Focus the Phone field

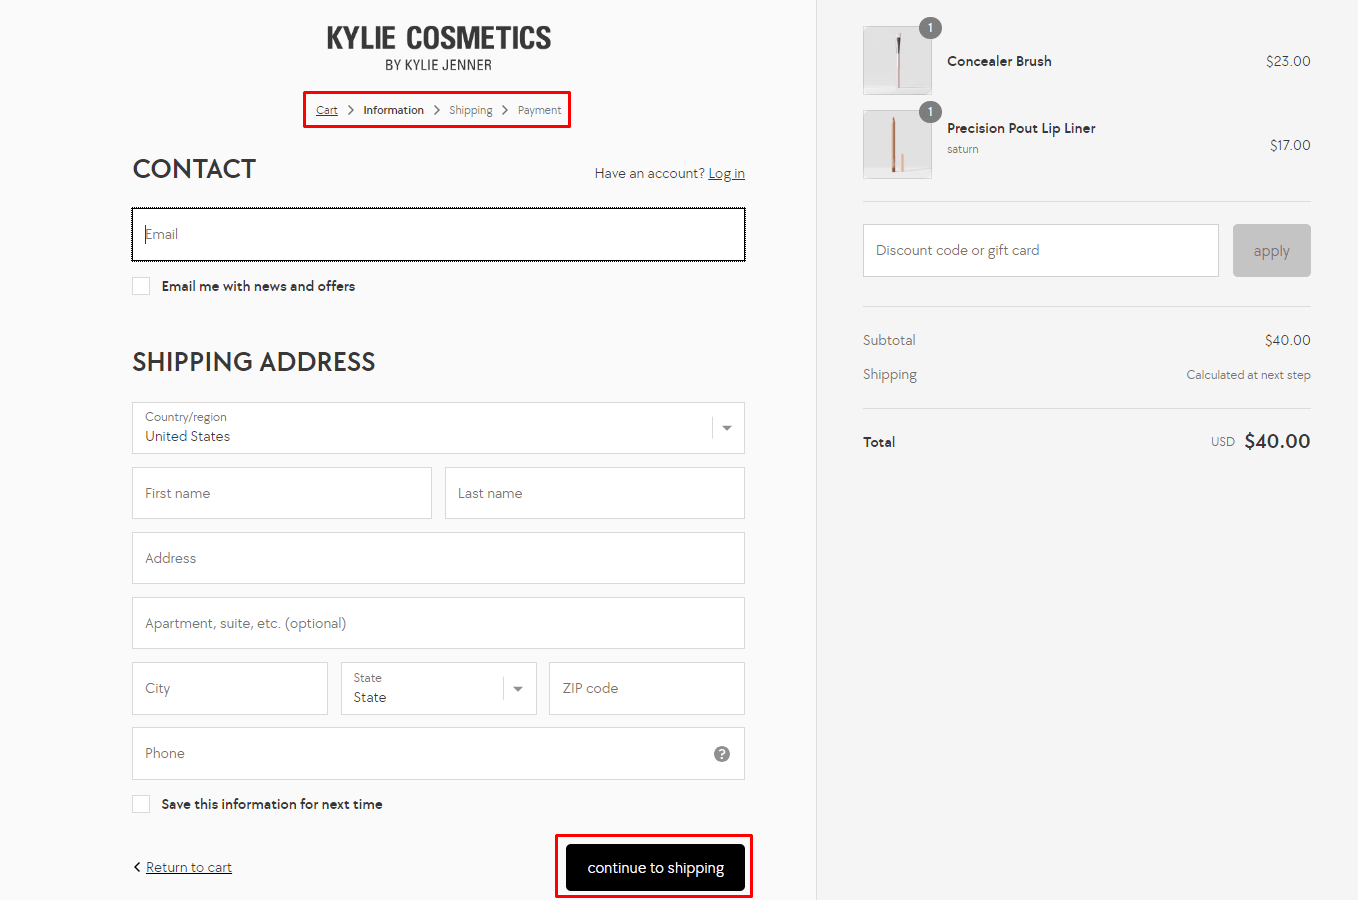click(438, 753)
